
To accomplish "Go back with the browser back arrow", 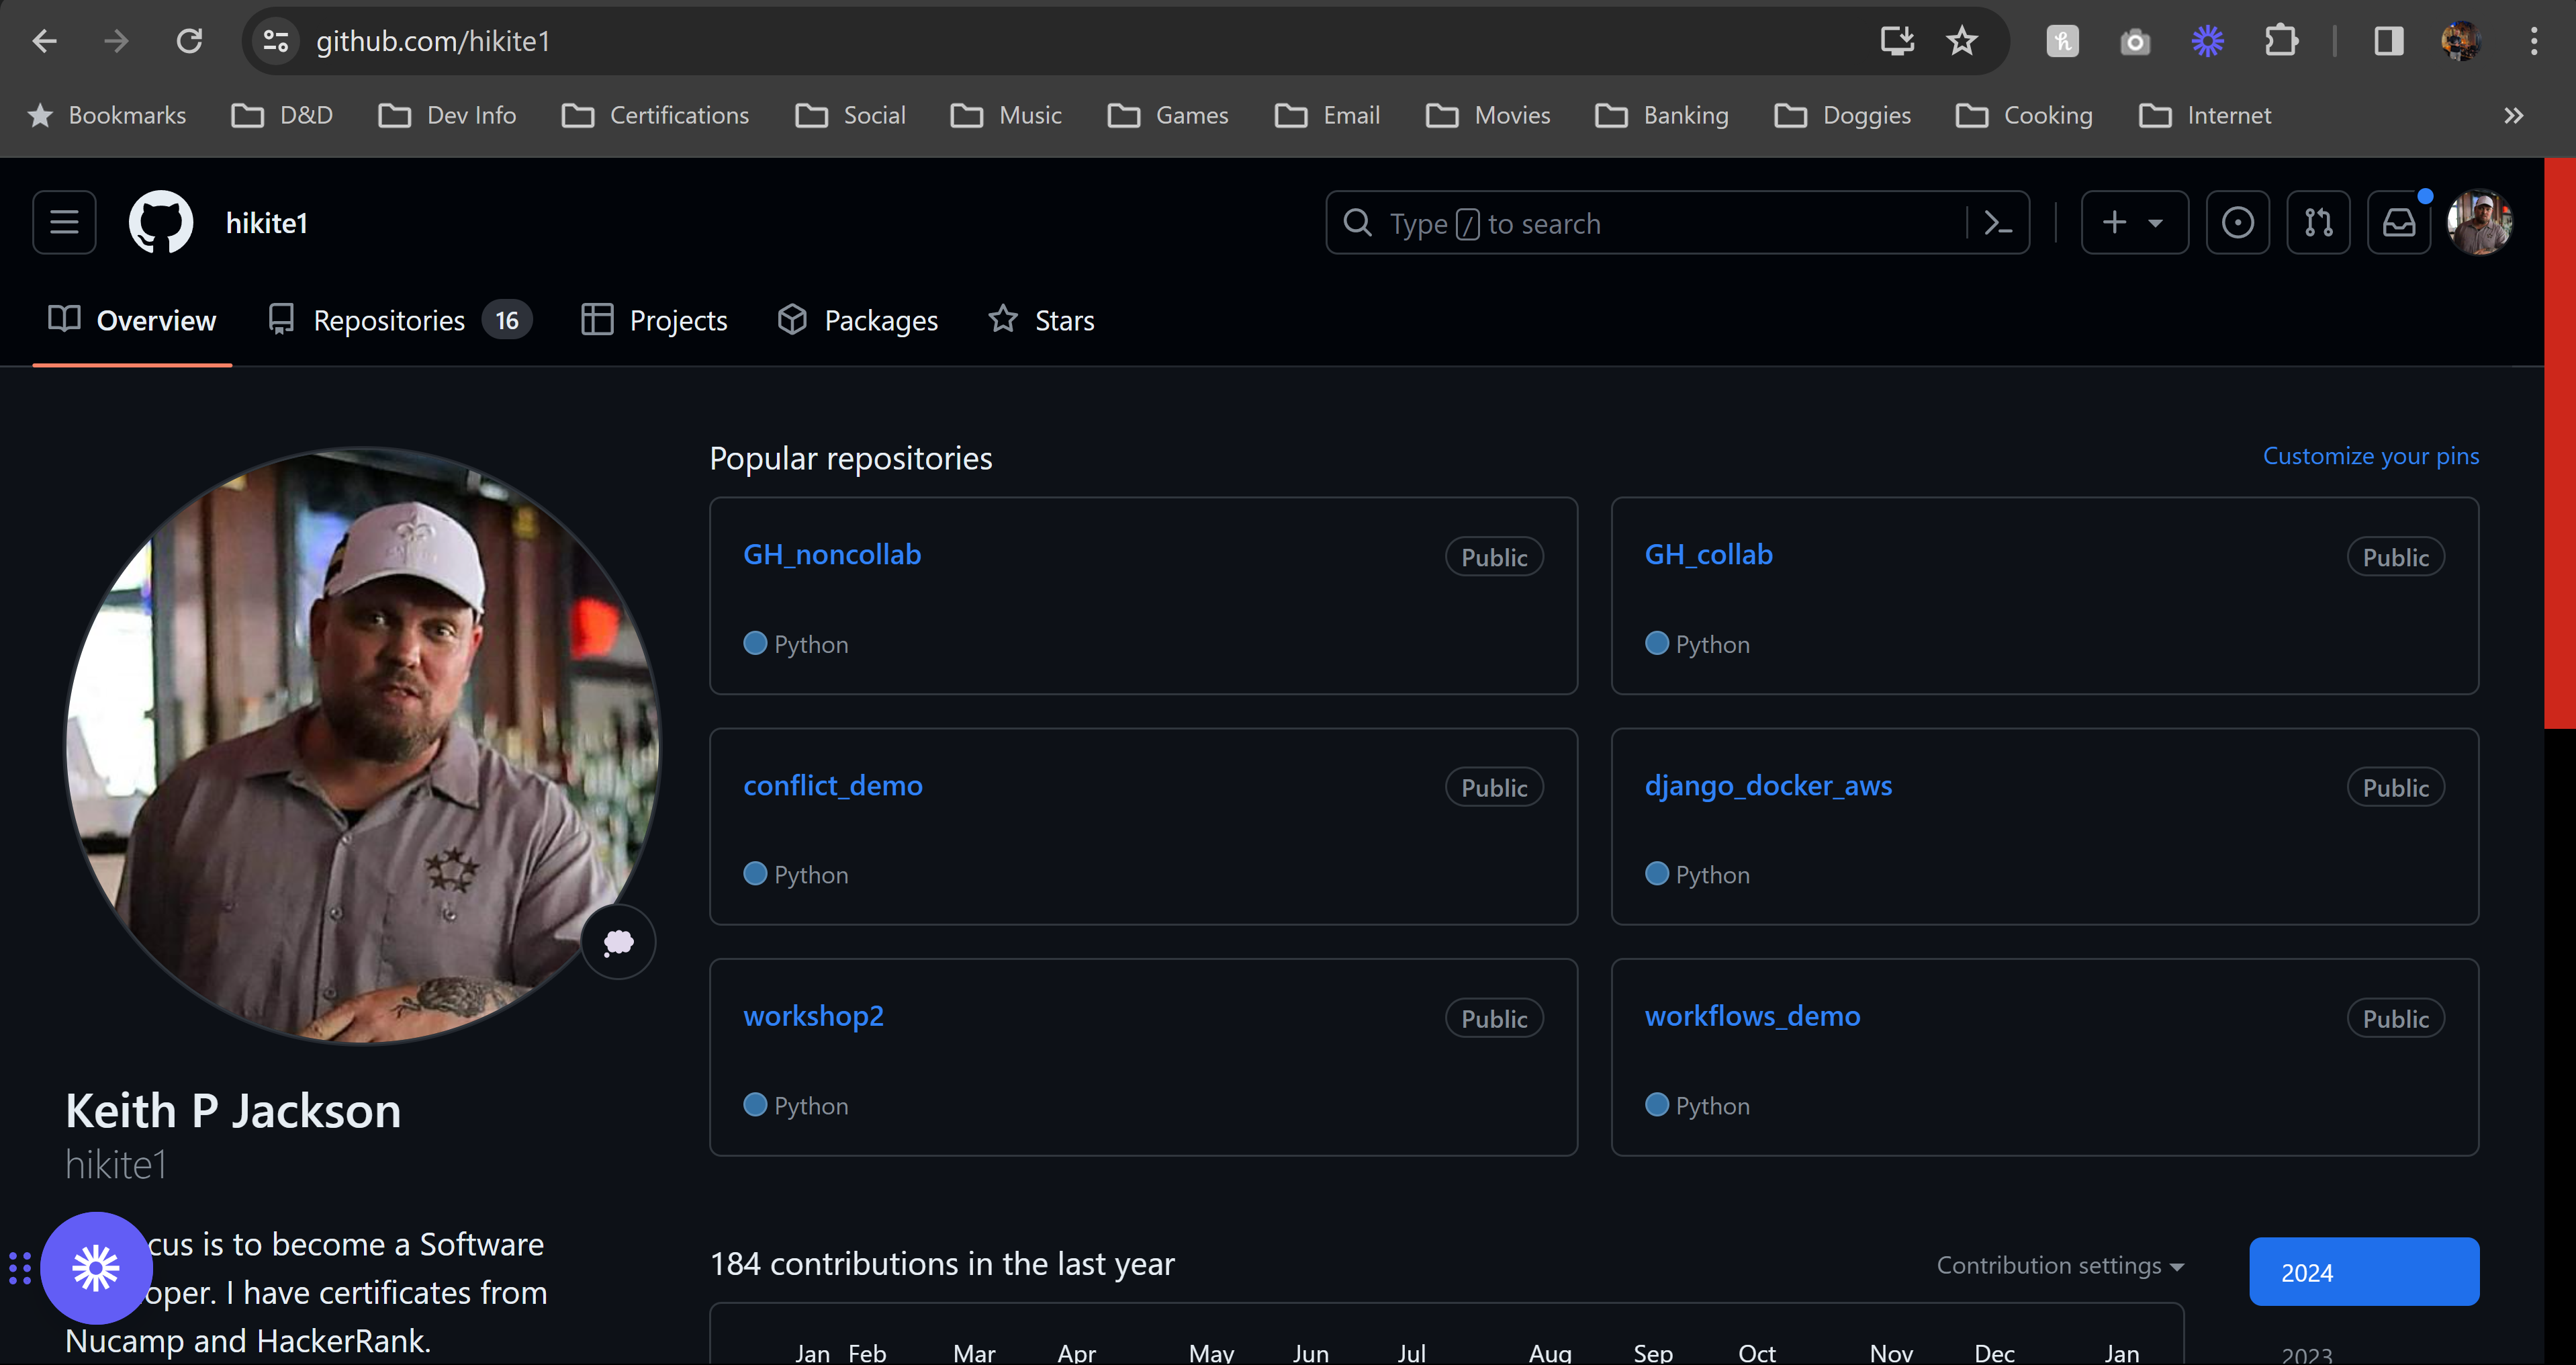I will 45,41.
